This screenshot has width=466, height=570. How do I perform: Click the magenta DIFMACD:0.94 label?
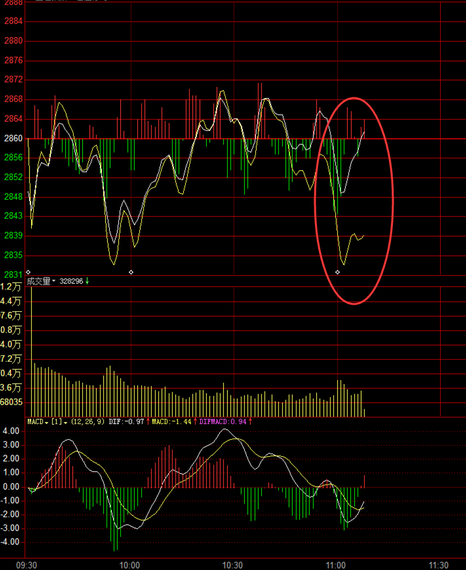pyautogui.click(x=223, y=422)
